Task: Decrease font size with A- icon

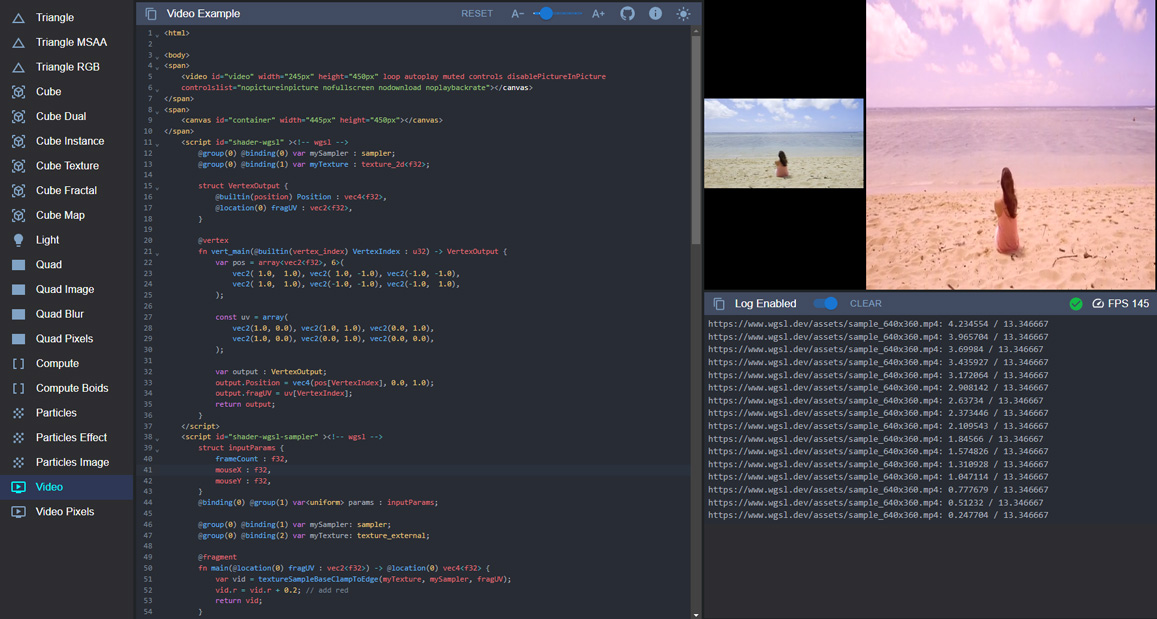Action: (517, 14)
